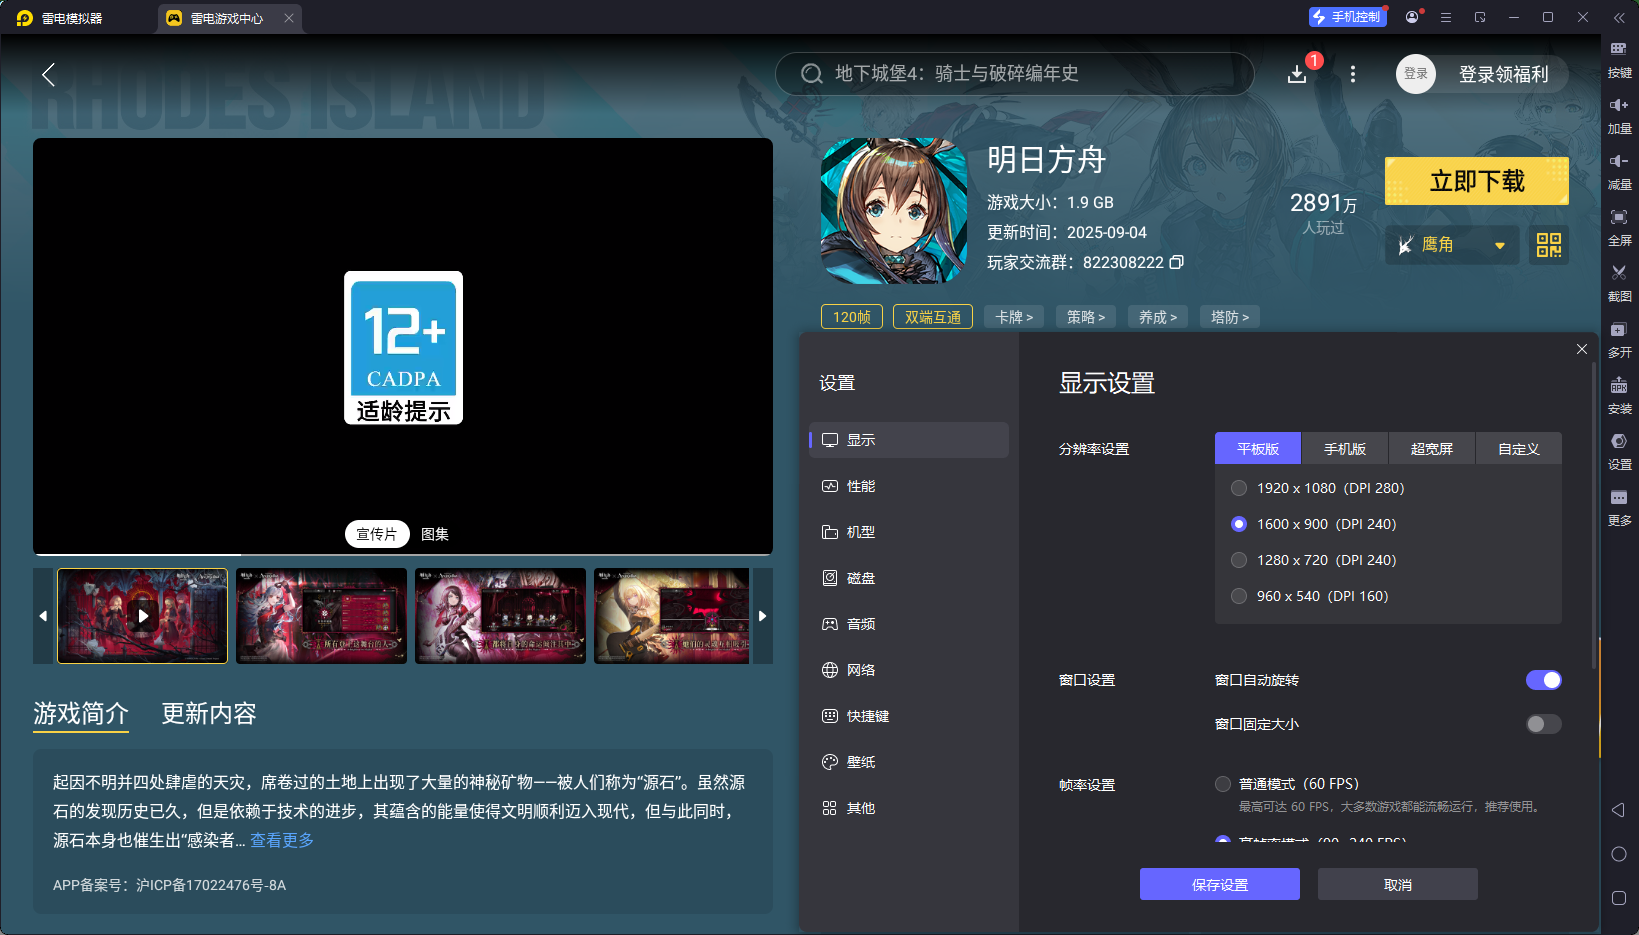
Task: Select the 宣传片 trailer tab
Action: pos(377,534)
